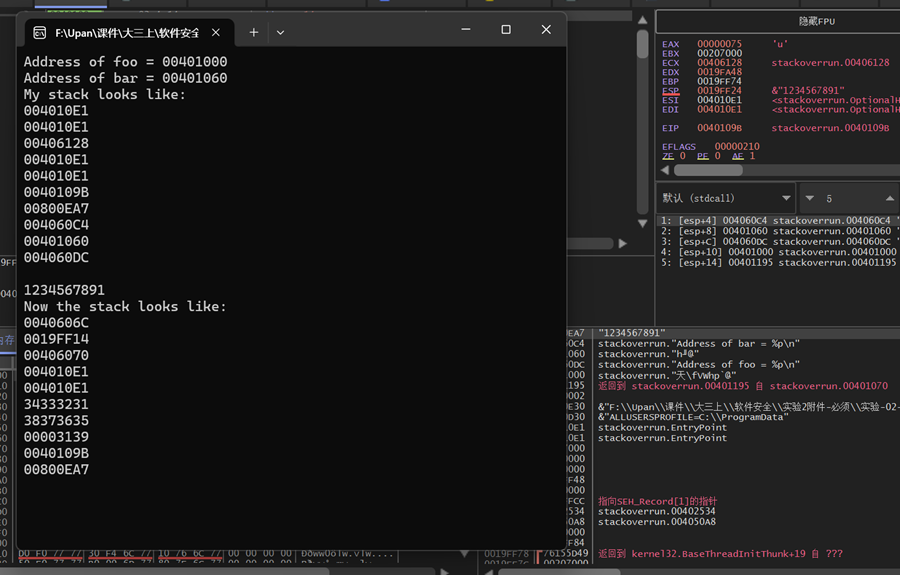Close the F:\Upan console tab
The width and height of the screenshot is (900, 575).
tap(217, 32)
